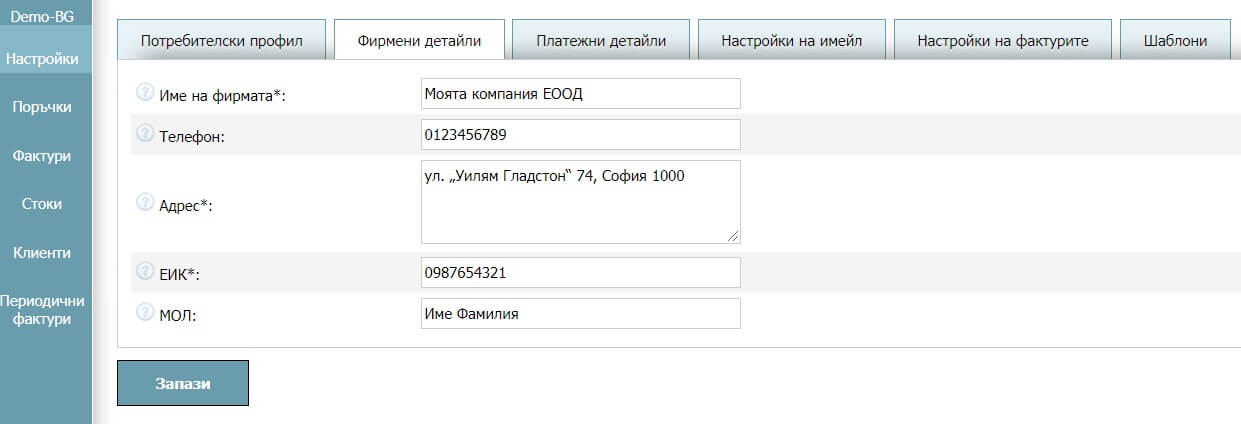Open Периодични фактури in sidebar
This screenshot has height=424, width=1241.
[x=42, y=310]
